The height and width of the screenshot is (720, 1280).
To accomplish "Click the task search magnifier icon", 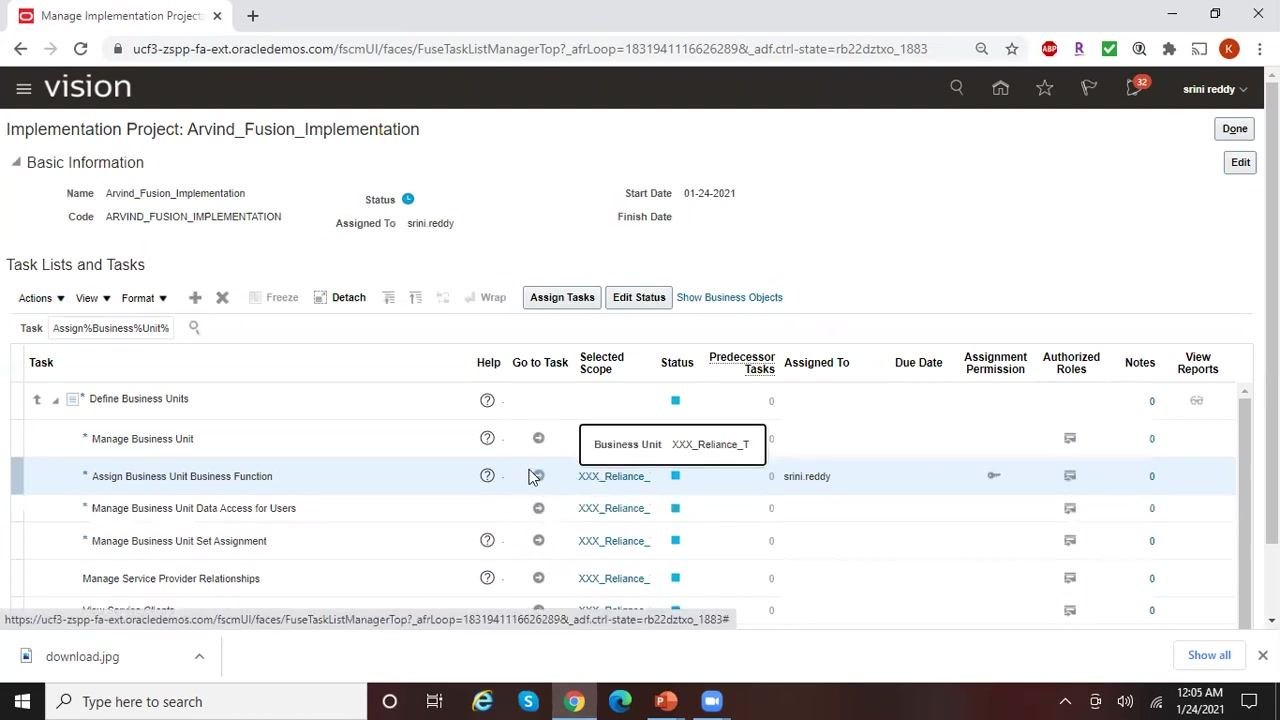I will click(x=194, y=328).
